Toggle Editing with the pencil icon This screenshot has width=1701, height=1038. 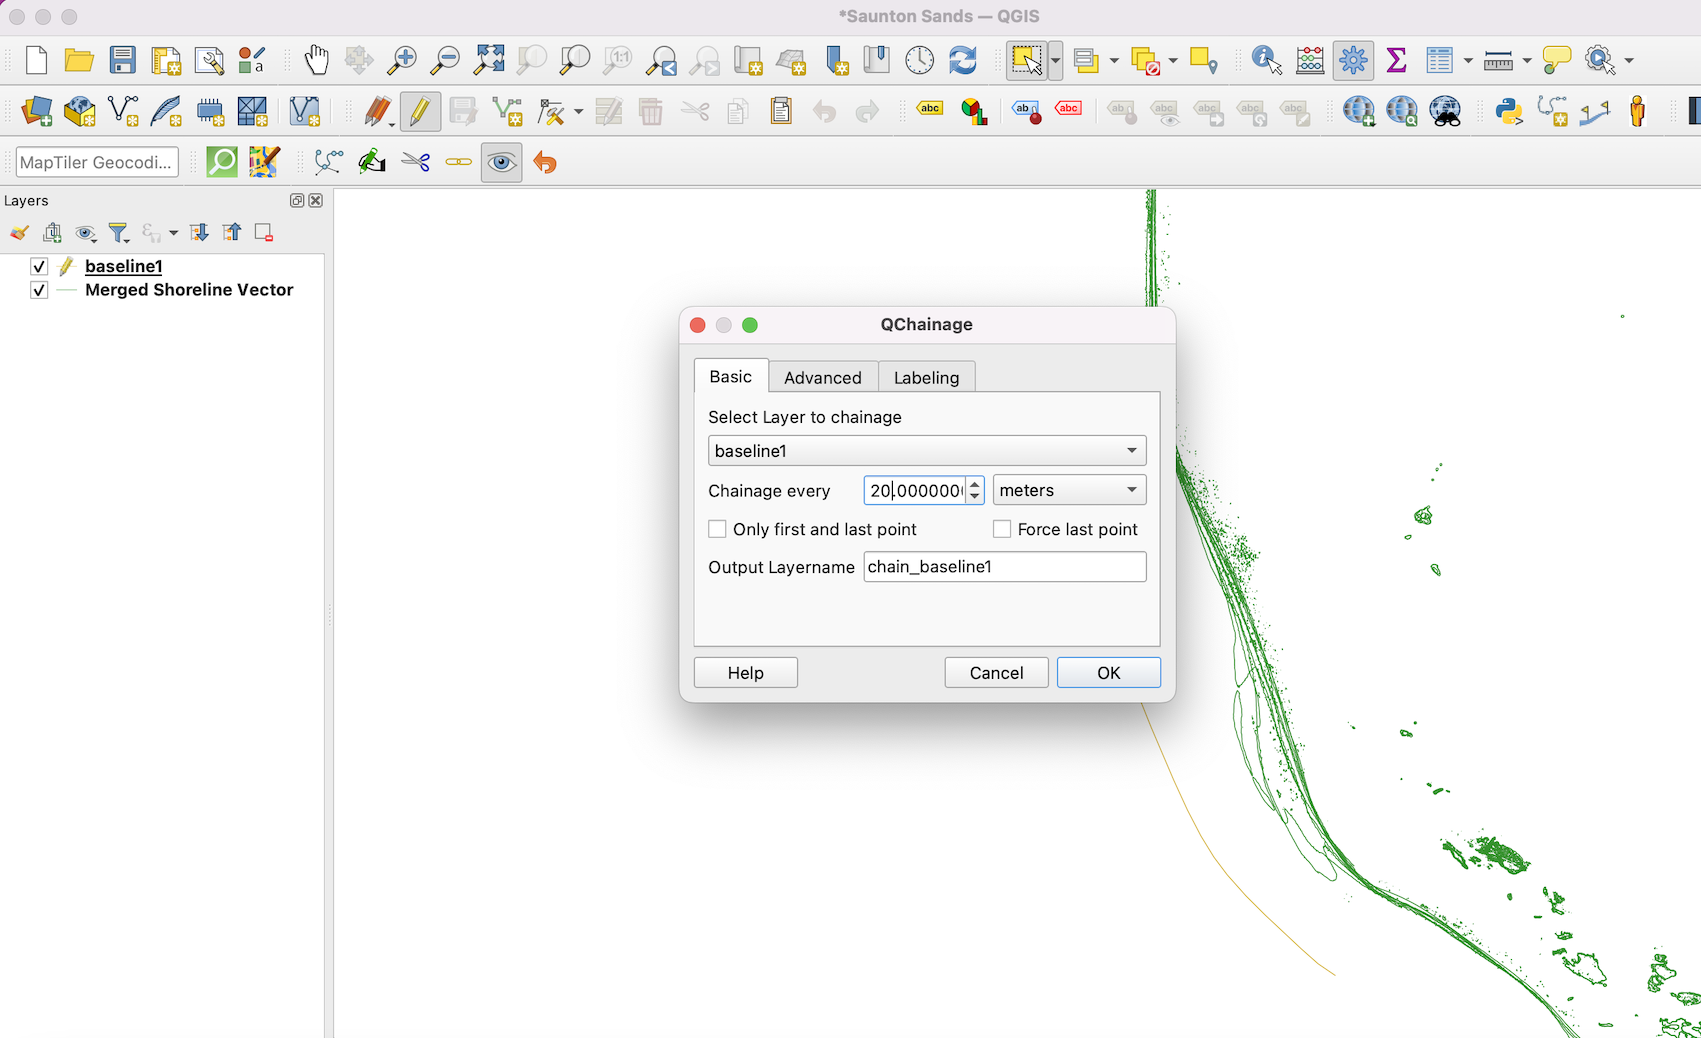point(420,111)
